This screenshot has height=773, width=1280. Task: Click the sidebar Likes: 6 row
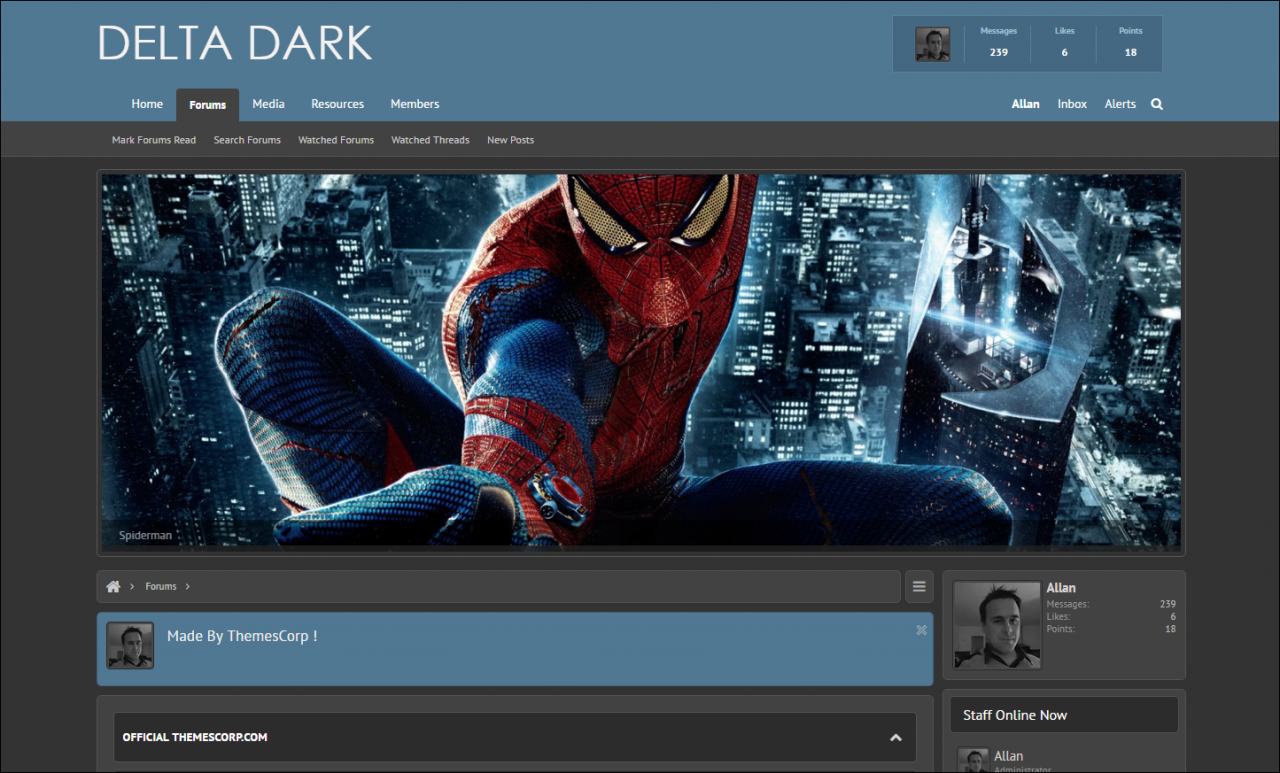click(x=1111, y=617)
